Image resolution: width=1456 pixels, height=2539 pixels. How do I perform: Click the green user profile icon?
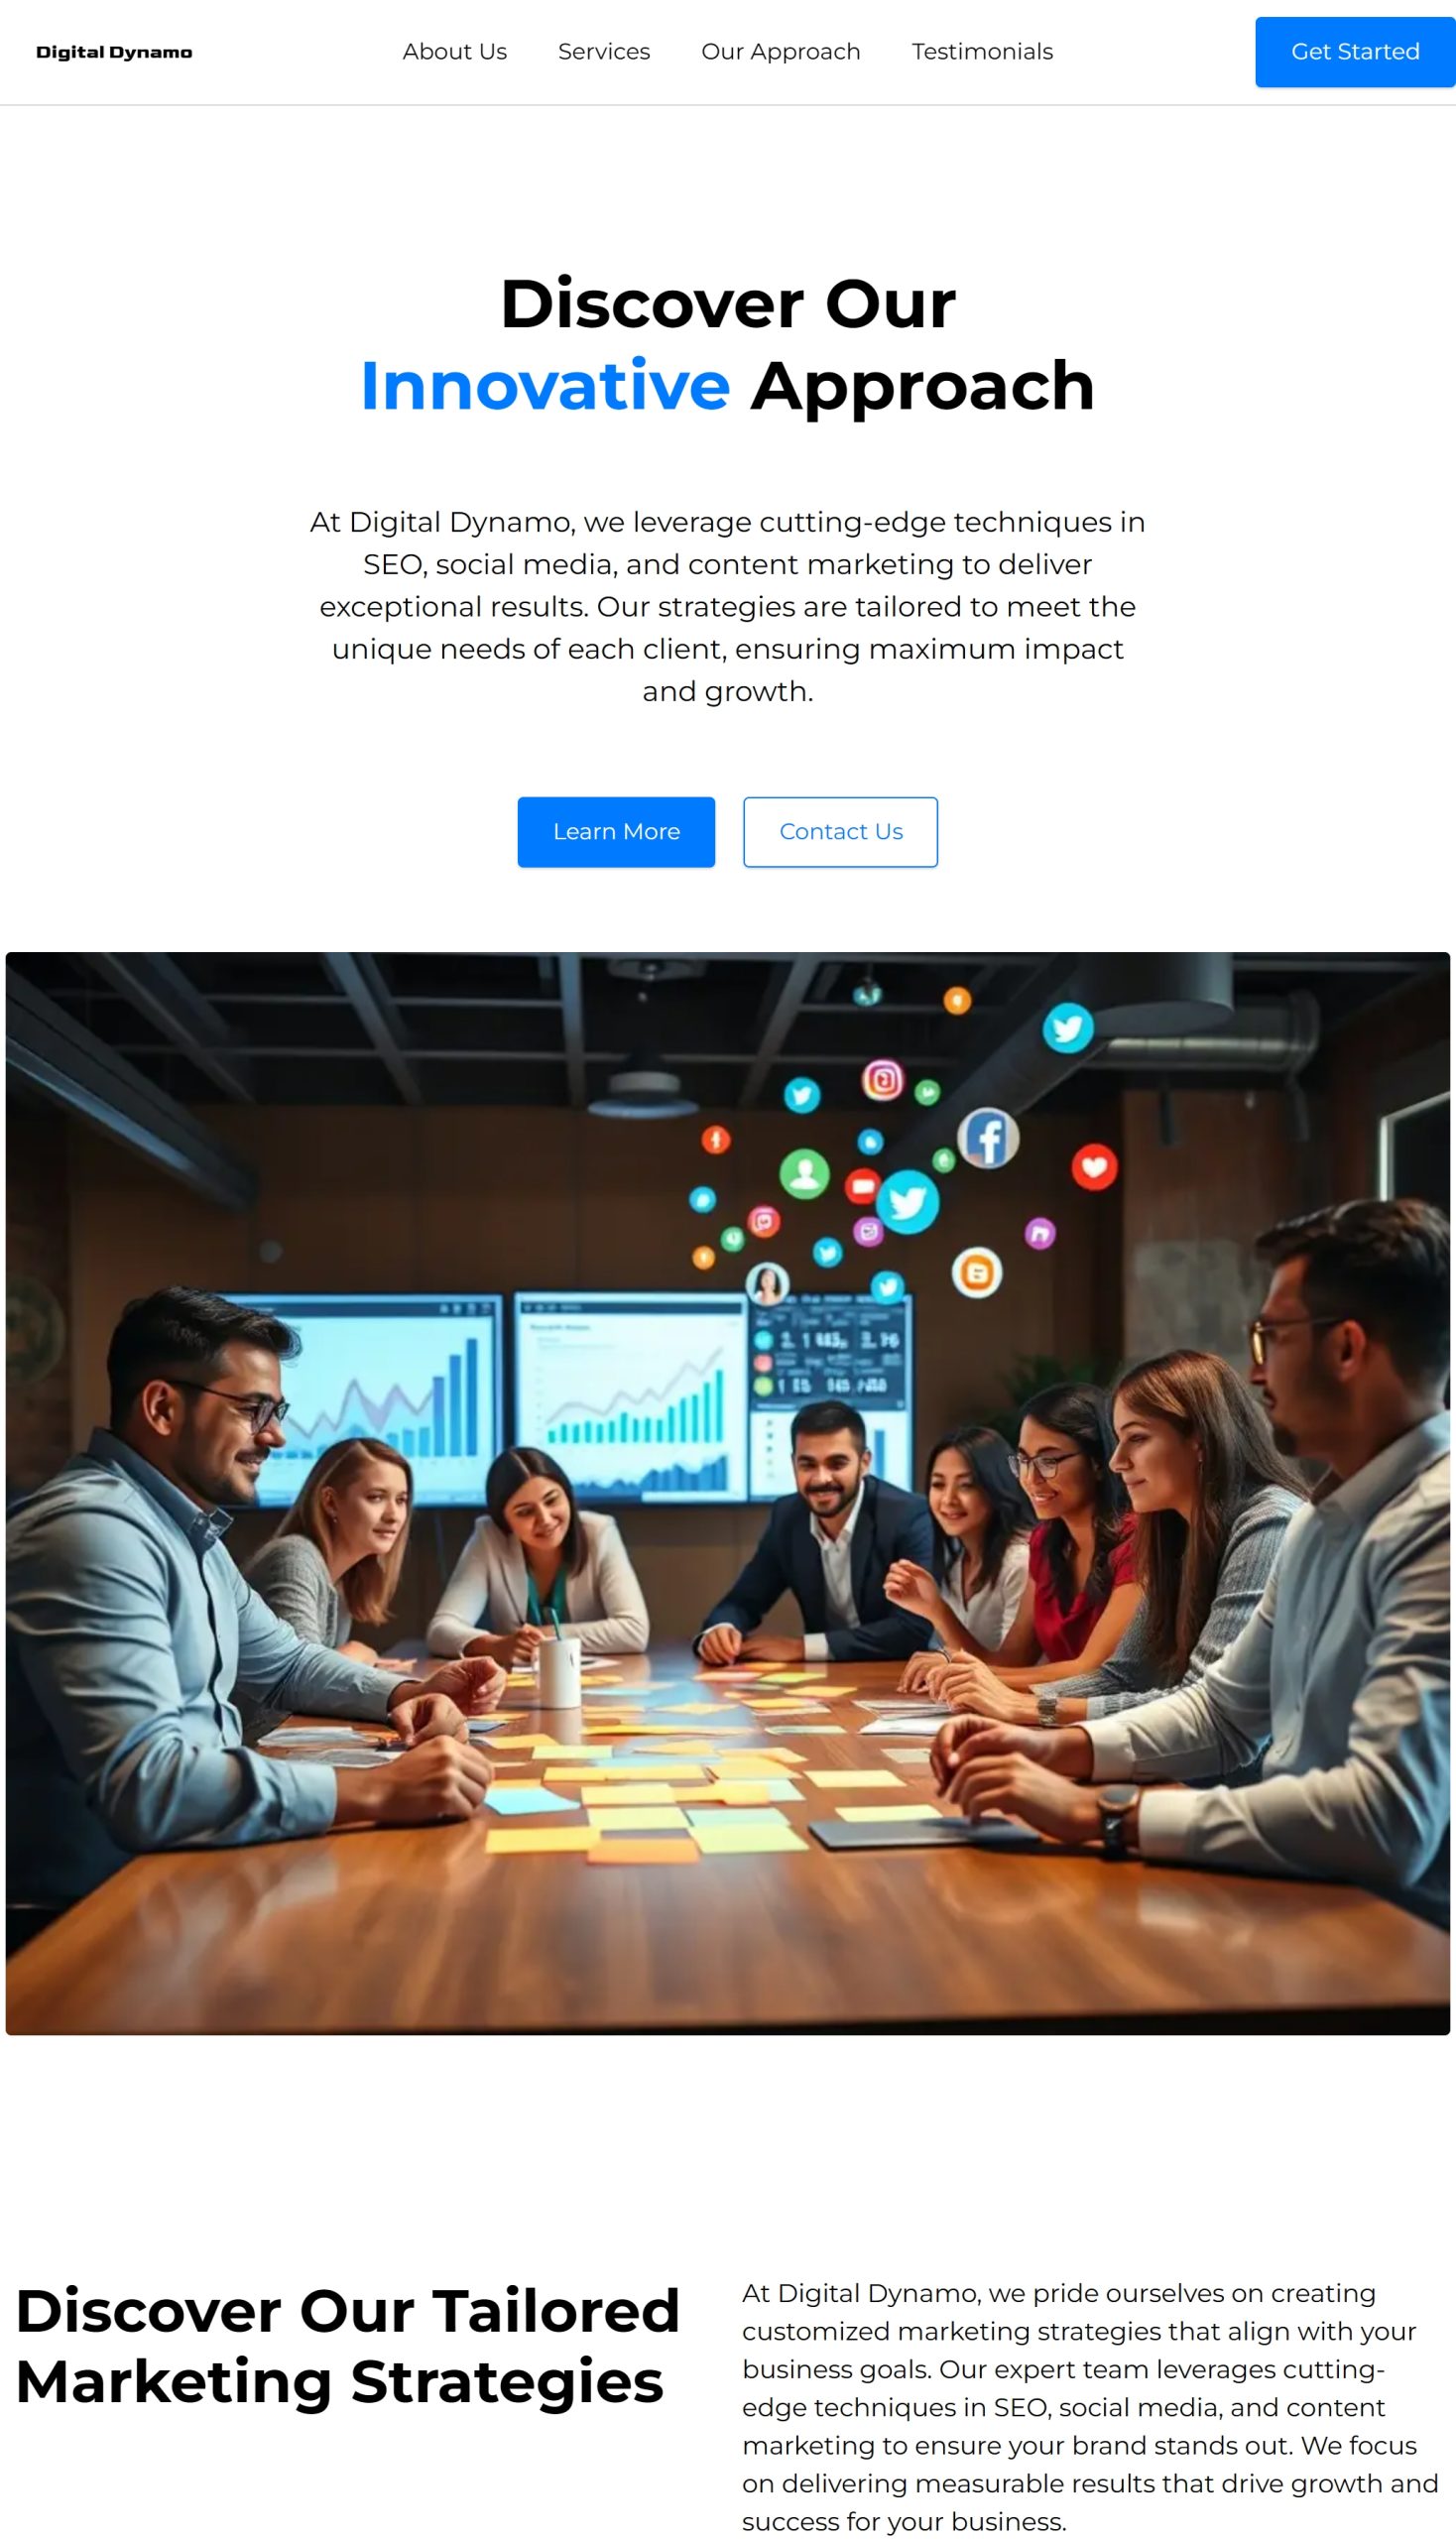click(804, 1173)
